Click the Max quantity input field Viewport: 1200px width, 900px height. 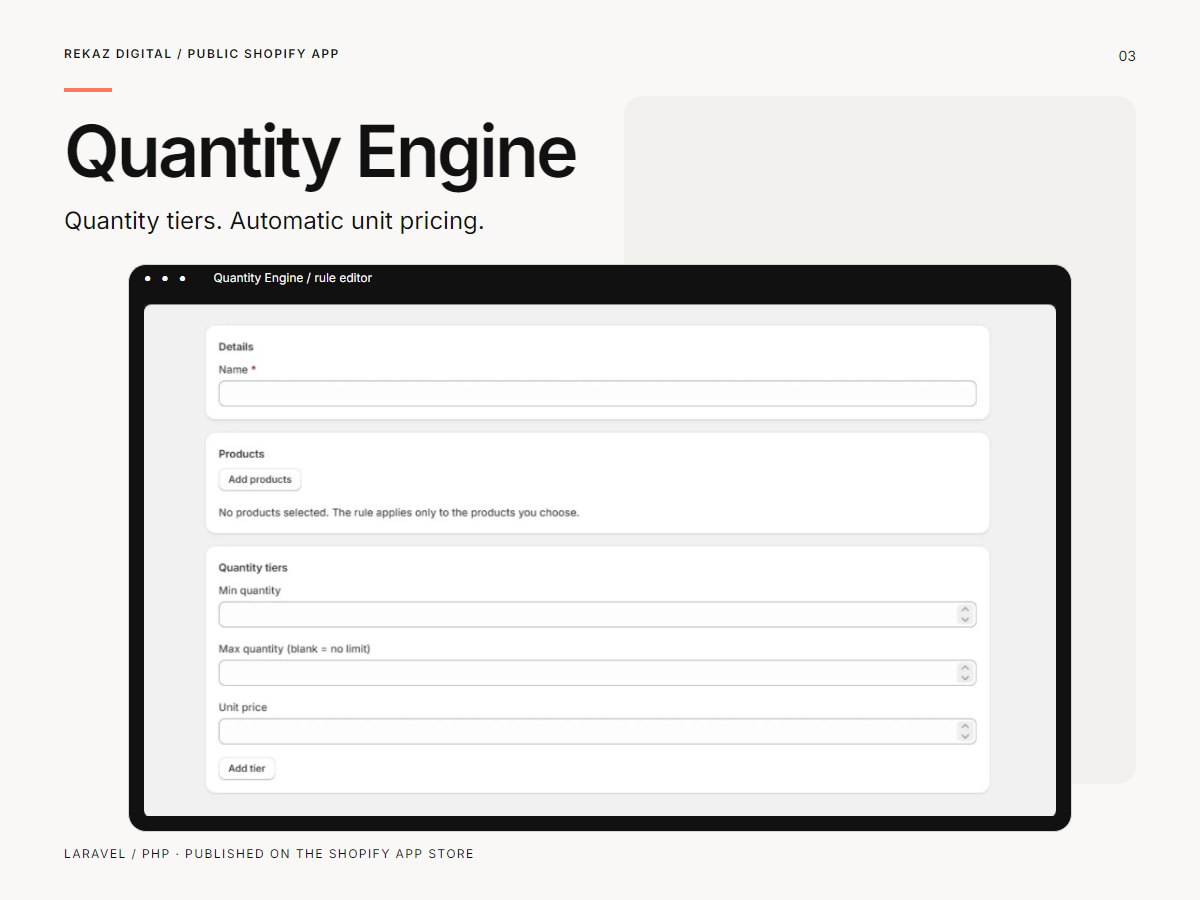tap(597, 673)
